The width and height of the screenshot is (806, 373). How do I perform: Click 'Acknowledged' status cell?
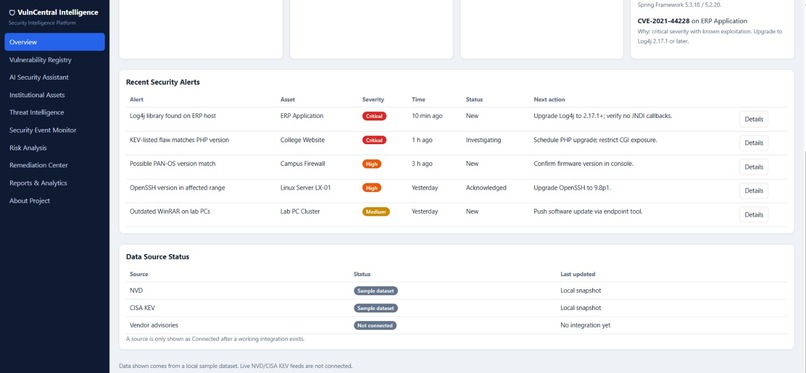pos(486,188)
